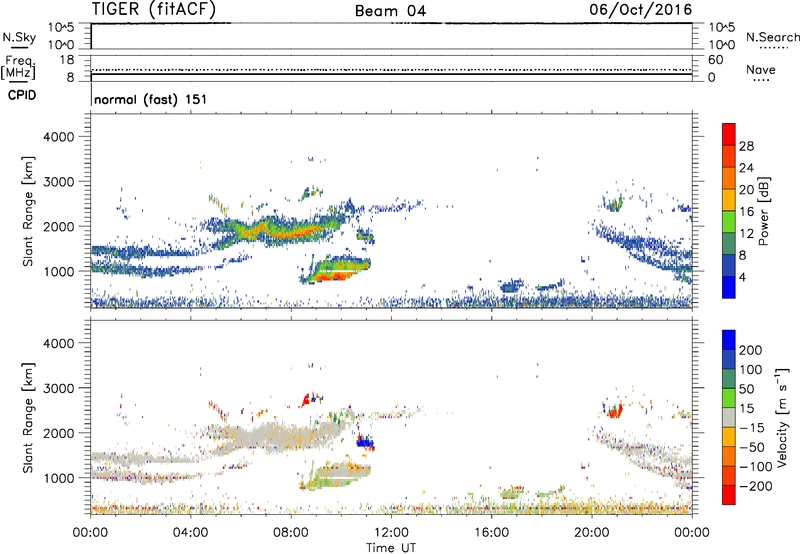
Task: Click the 4000 tick in power panel
Action: [59, 137]
